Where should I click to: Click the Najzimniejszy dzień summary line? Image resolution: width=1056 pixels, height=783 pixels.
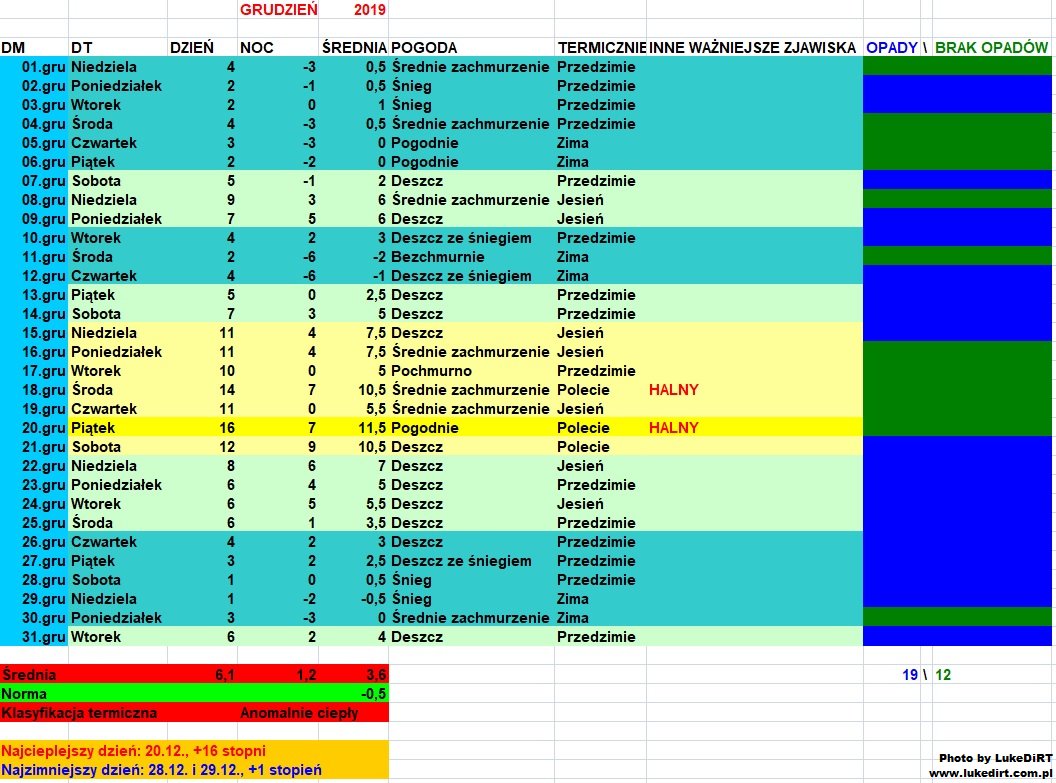(x=162, y=770)
